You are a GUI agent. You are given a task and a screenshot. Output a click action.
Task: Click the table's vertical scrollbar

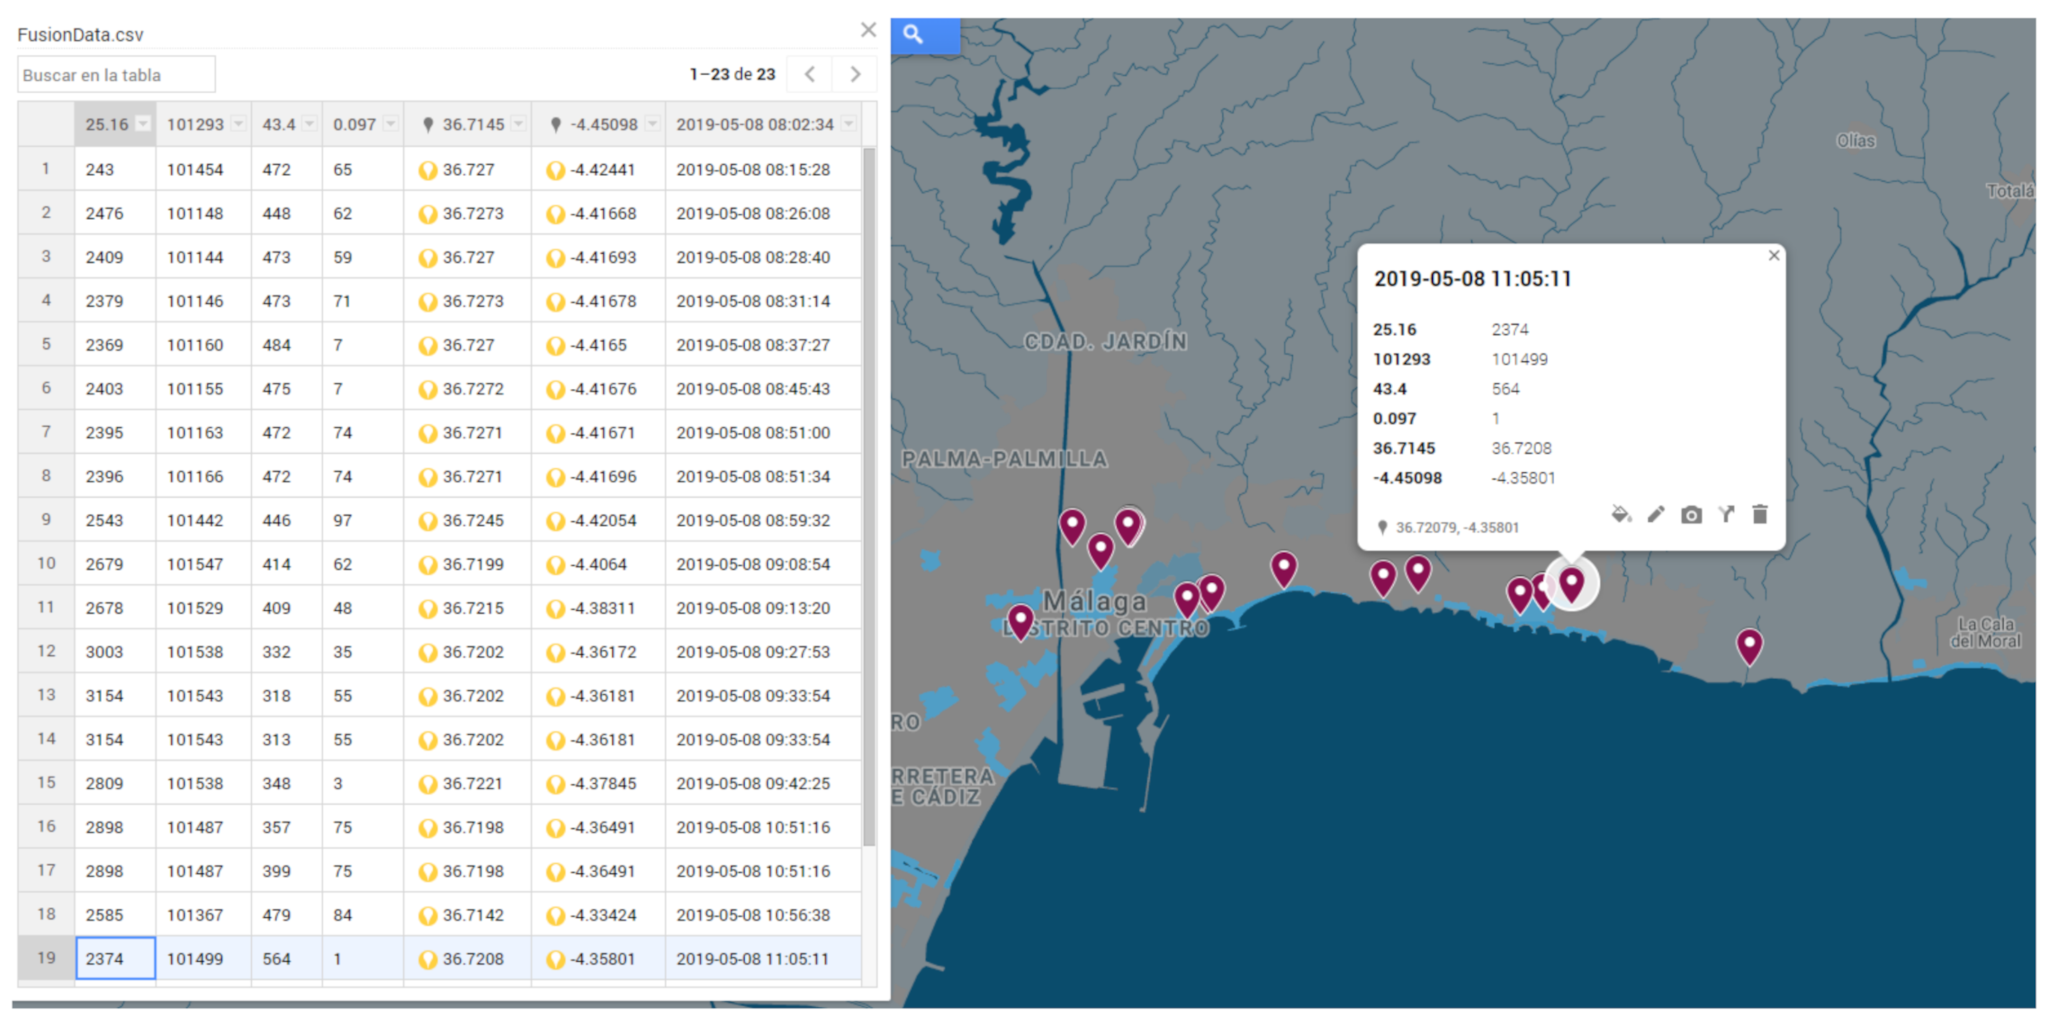coord(869,495)
